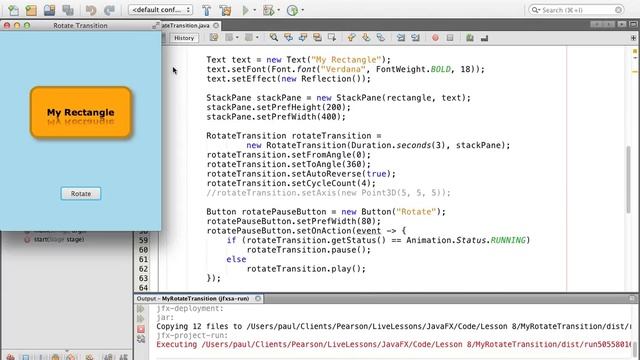This screenshot has height=360, width=640.
Task: Click minimize Output panel icon
Action: 632,299
